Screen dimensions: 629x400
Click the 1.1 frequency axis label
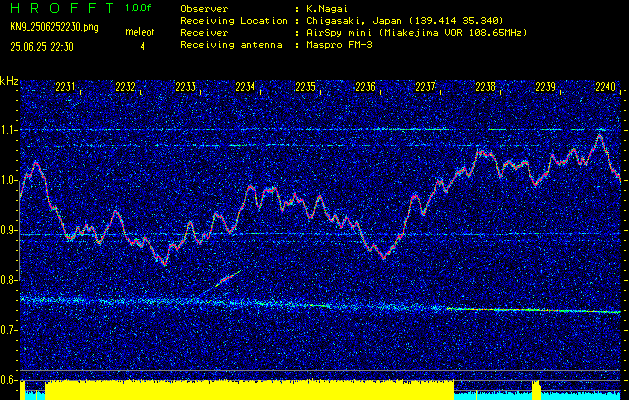click(8, 130)
